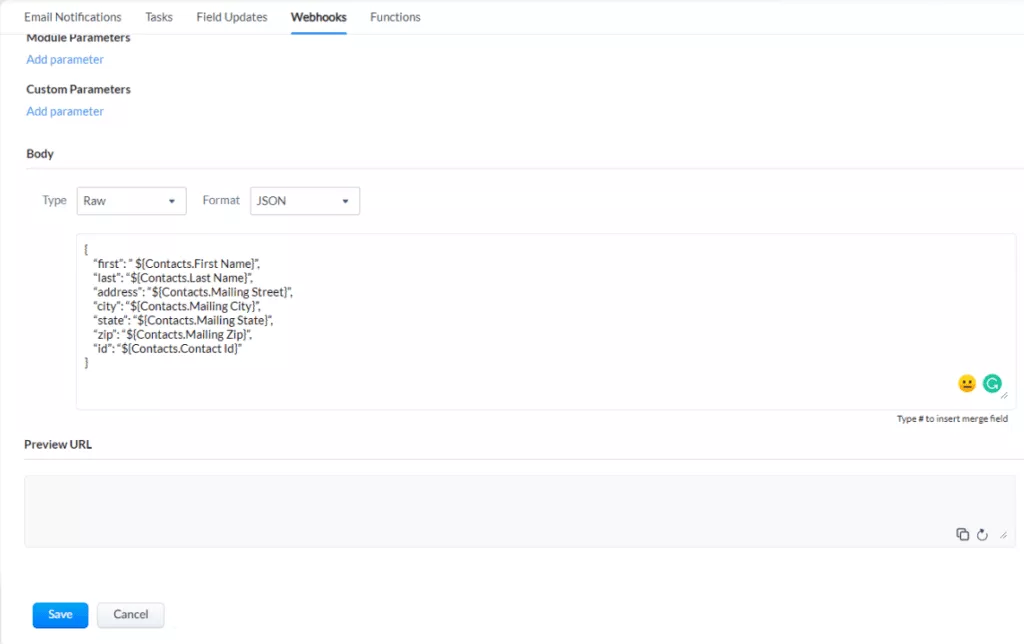The image size is (1024, 644).
Task: Click the Preview URL display box
Action: 520,511
